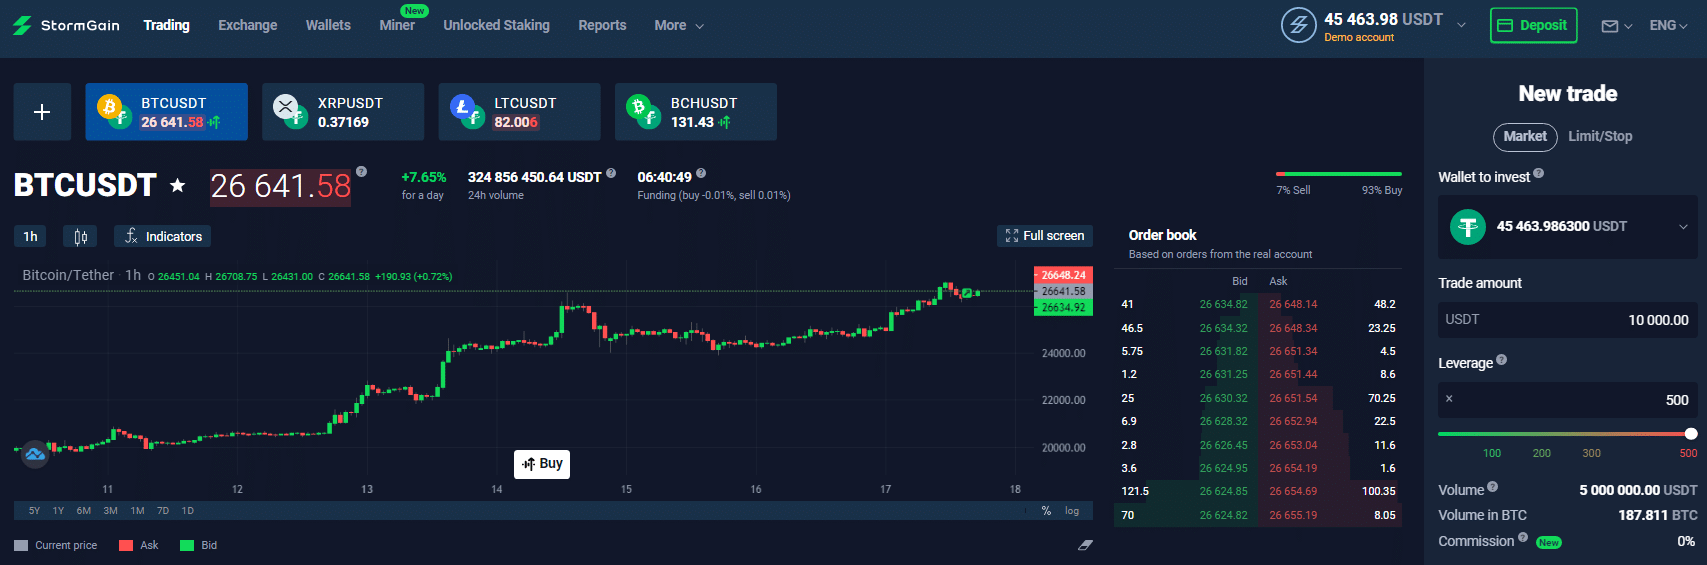Click the help icon beside Leverage
The image size is (1707, 565).
(x=1502, y=360)
